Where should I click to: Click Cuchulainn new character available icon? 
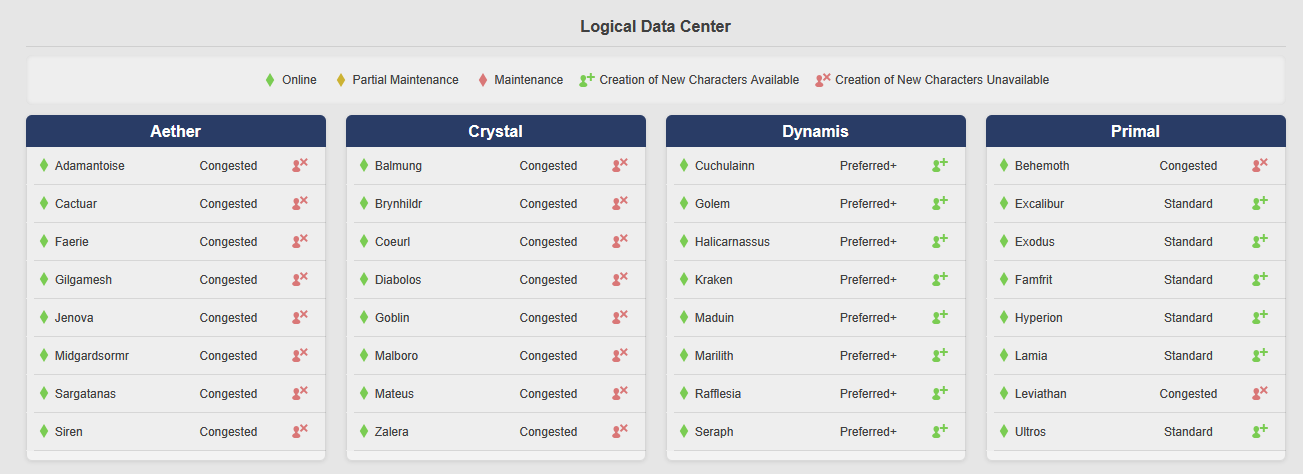pyautogui.click(x=940, y=166)
